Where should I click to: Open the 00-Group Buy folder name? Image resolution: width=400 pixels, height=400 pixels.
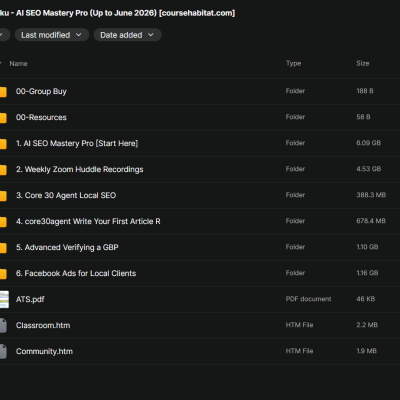[x=41, y=91]
